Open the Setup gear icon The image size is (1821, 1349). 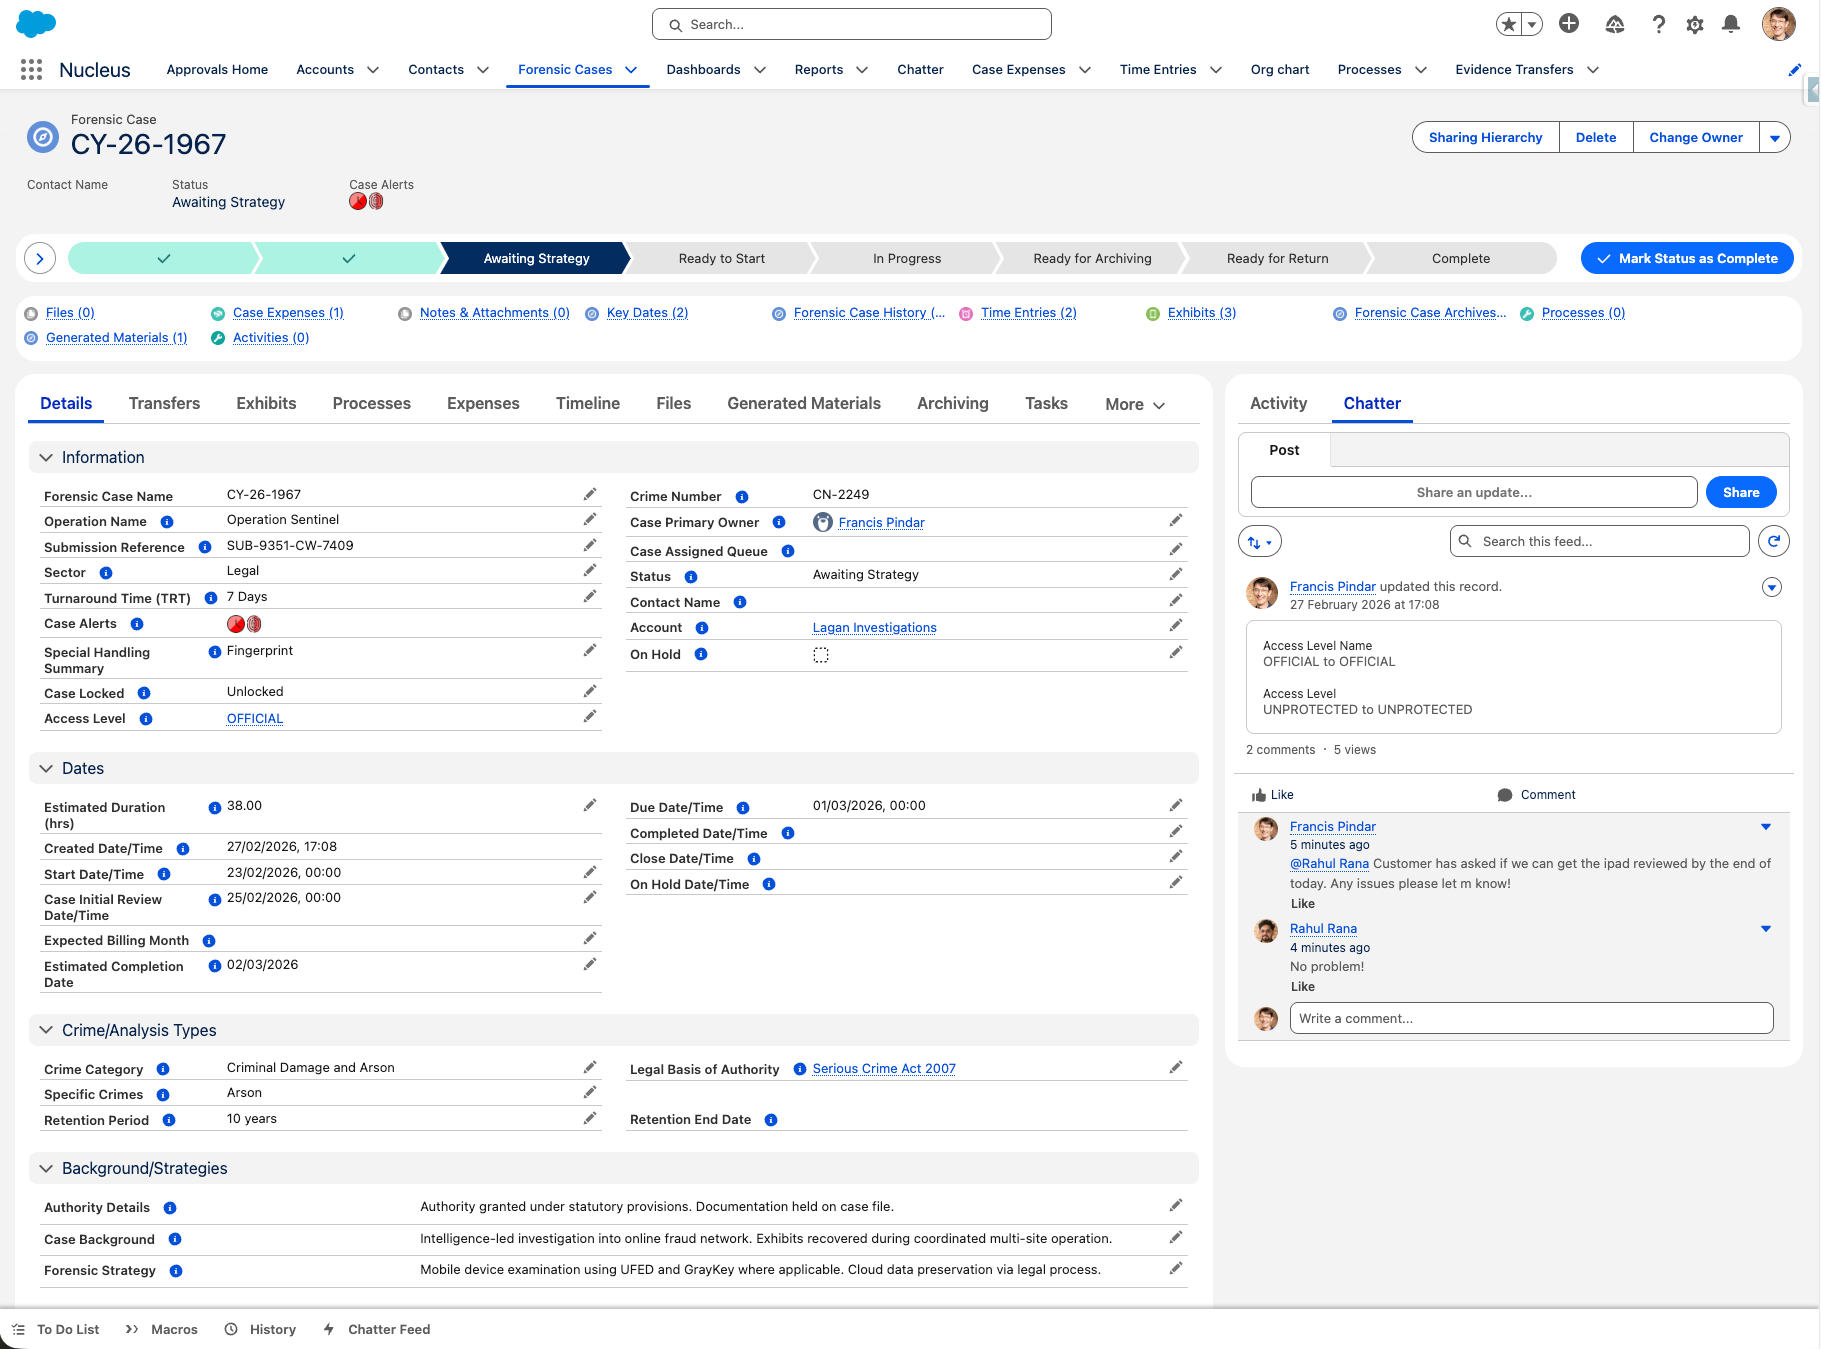(x=1694, y=24)
